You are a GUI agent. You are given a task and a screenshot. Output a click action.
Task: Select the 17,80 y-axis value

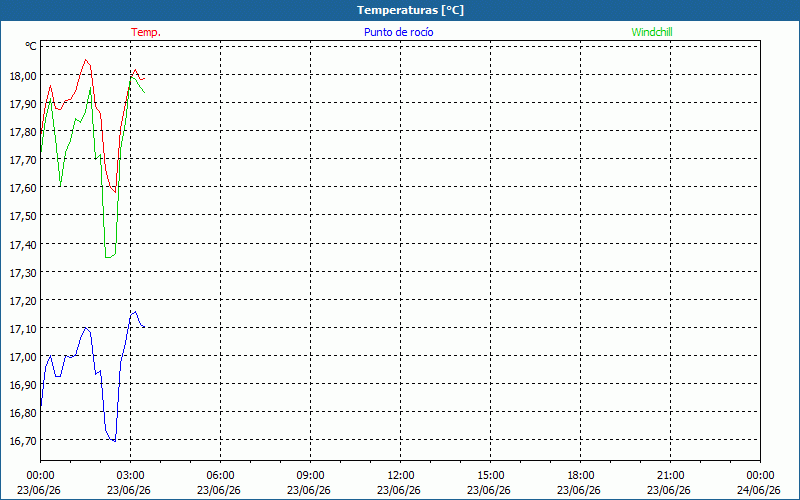[x=23, y=132]
